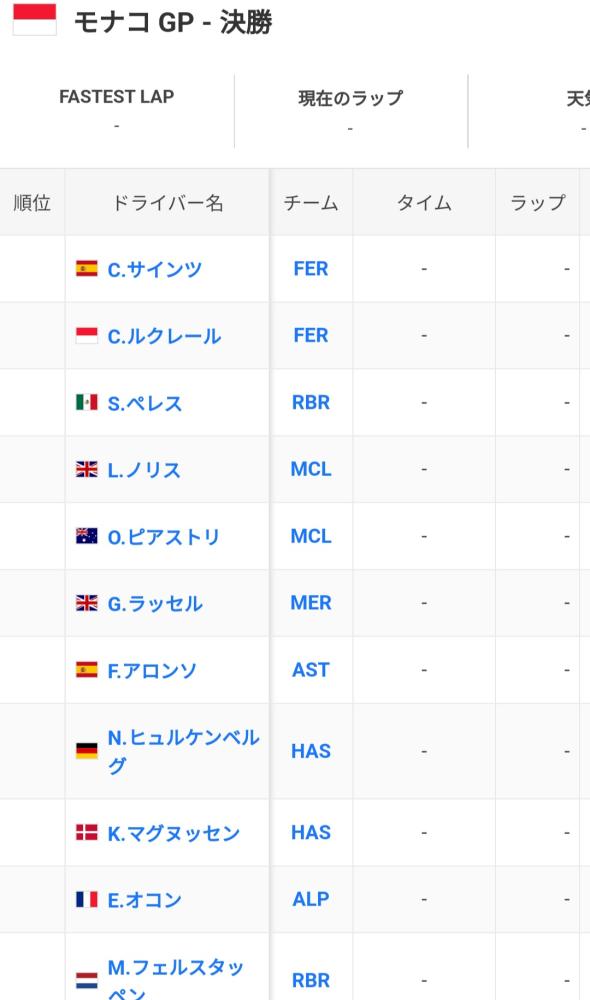Viewport: 590px width, 1000px height.
Task: Open driver page for L.ノリス
Action: point(144,470)
